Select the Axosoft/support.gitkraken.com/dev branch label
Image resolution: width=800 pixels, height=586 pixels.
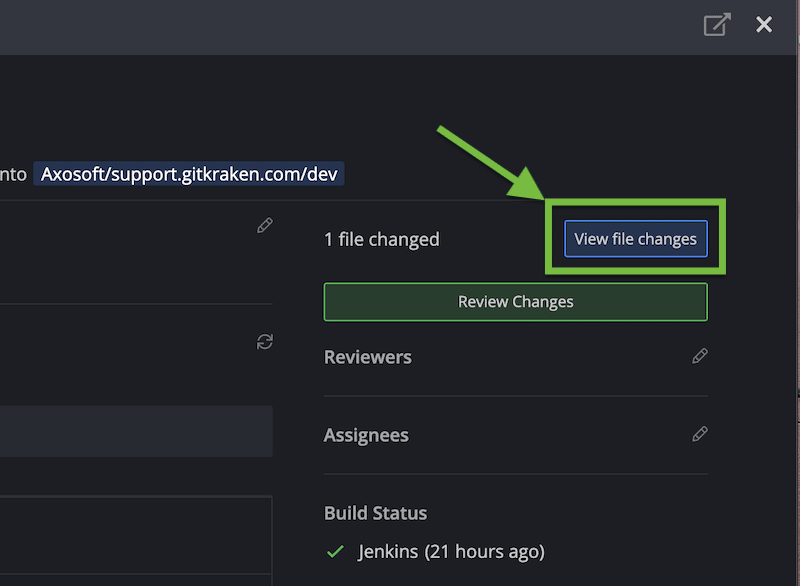click(x=189, y=174)
